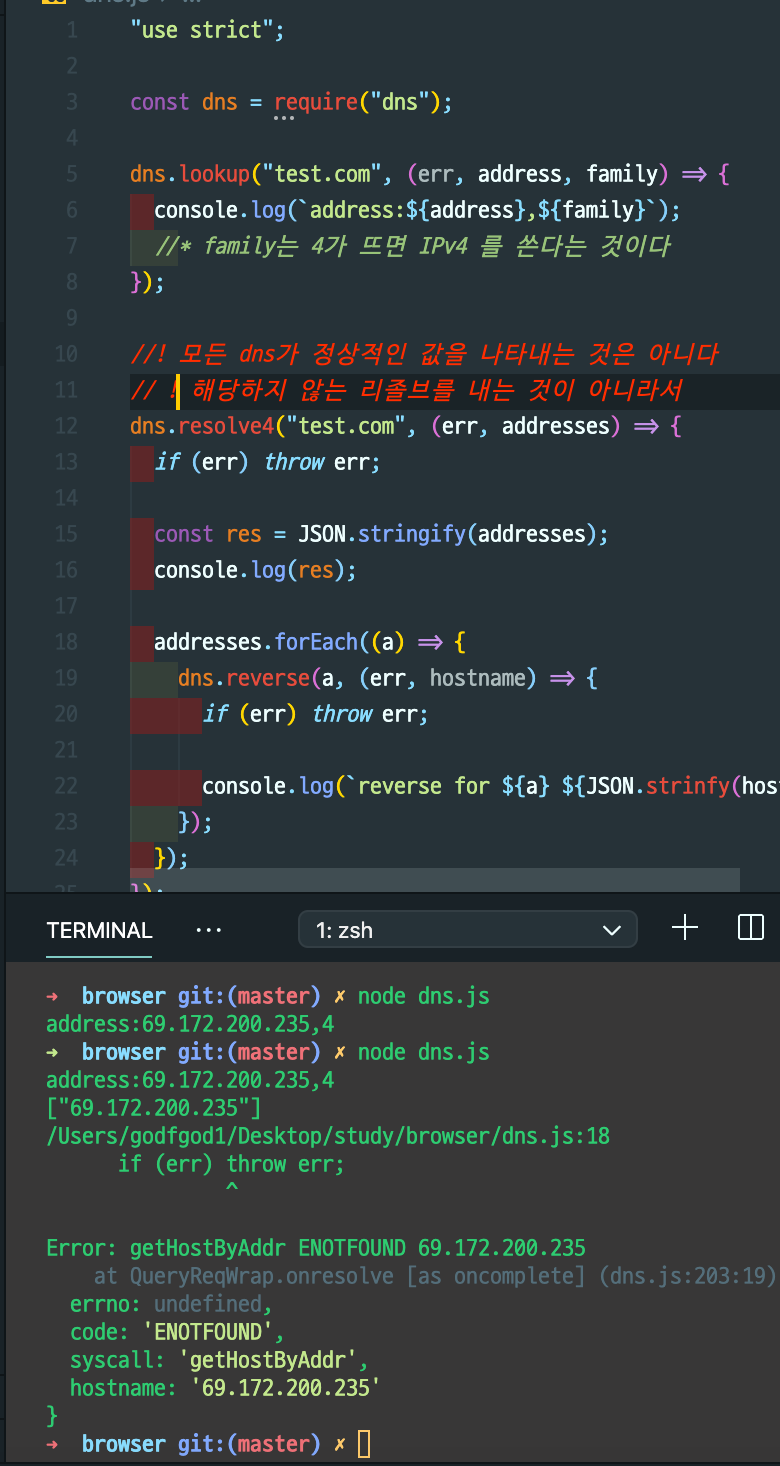Click dns.resolve4 on line 12
This screenshot has height=1466, width=780.
(x=202, y=426)
